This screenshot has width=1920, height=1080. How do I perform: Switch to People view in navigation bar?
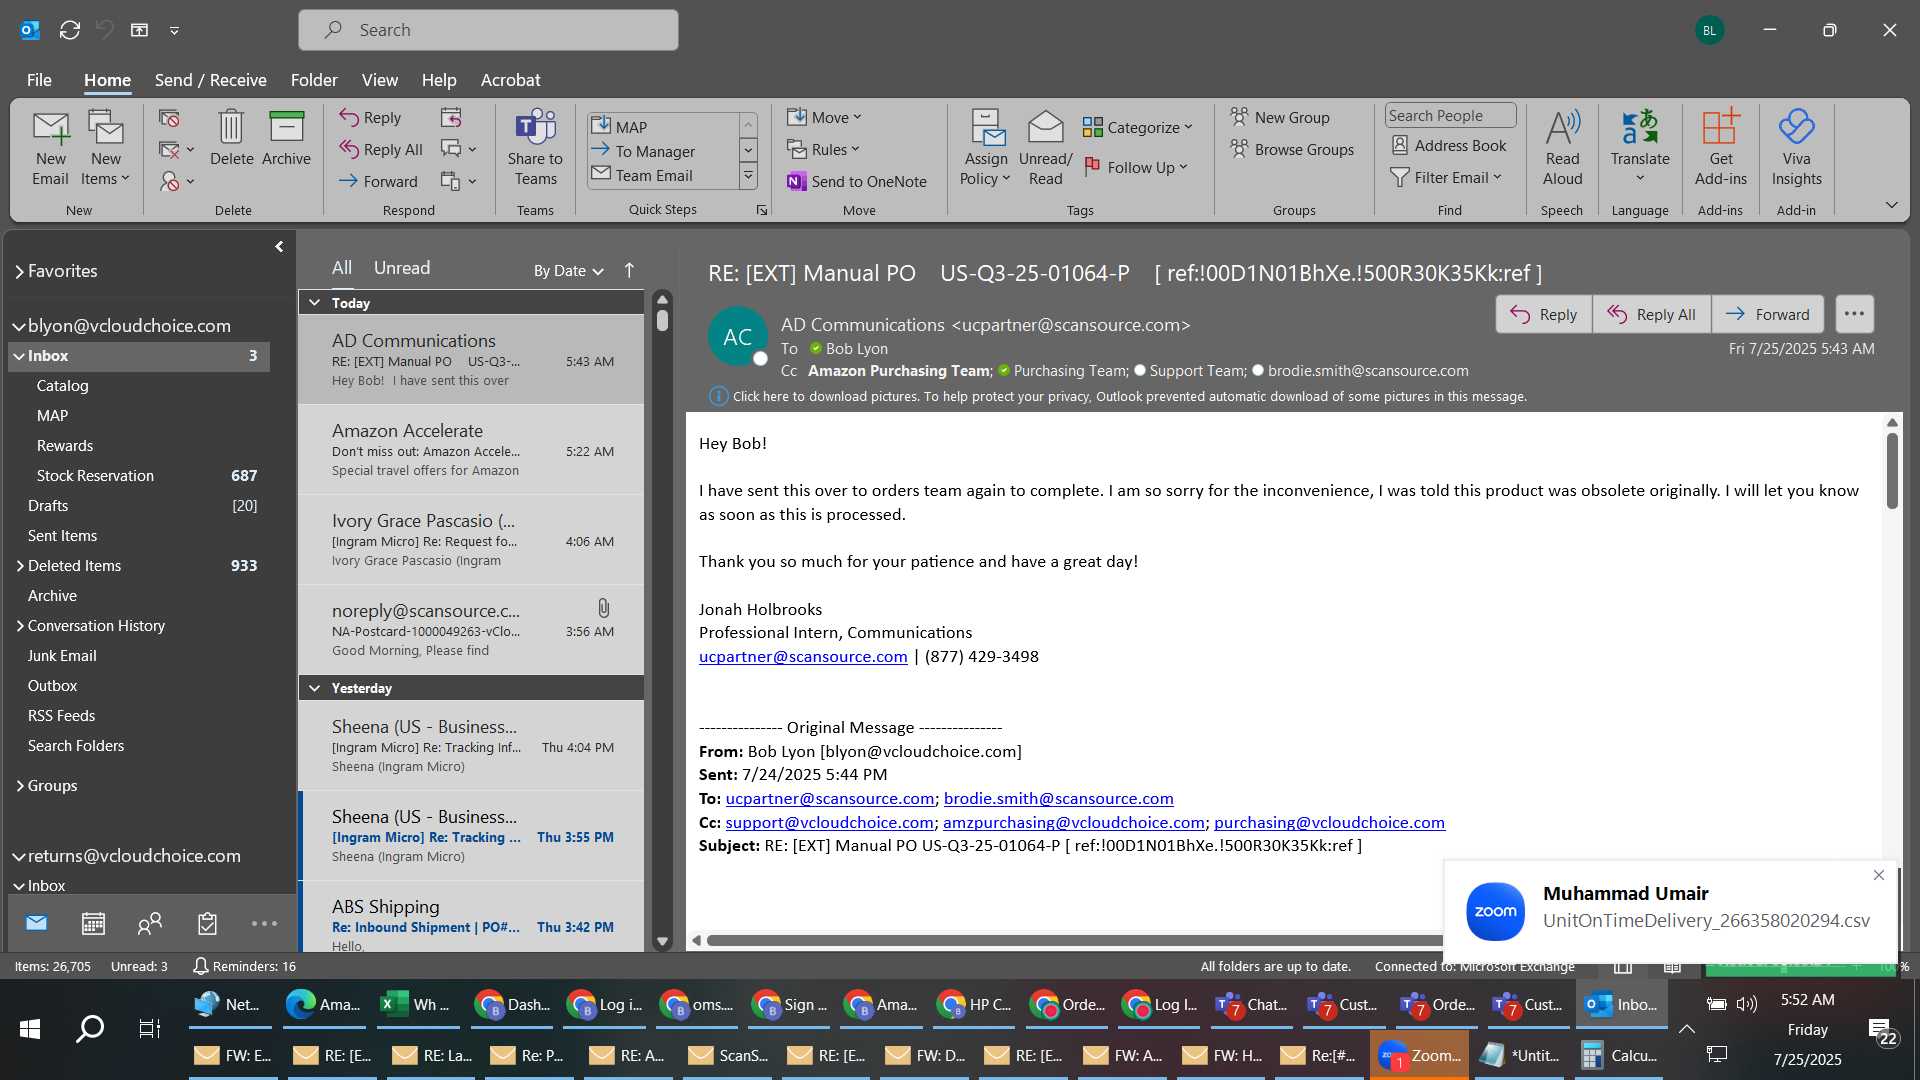click(x=150, y=924)
